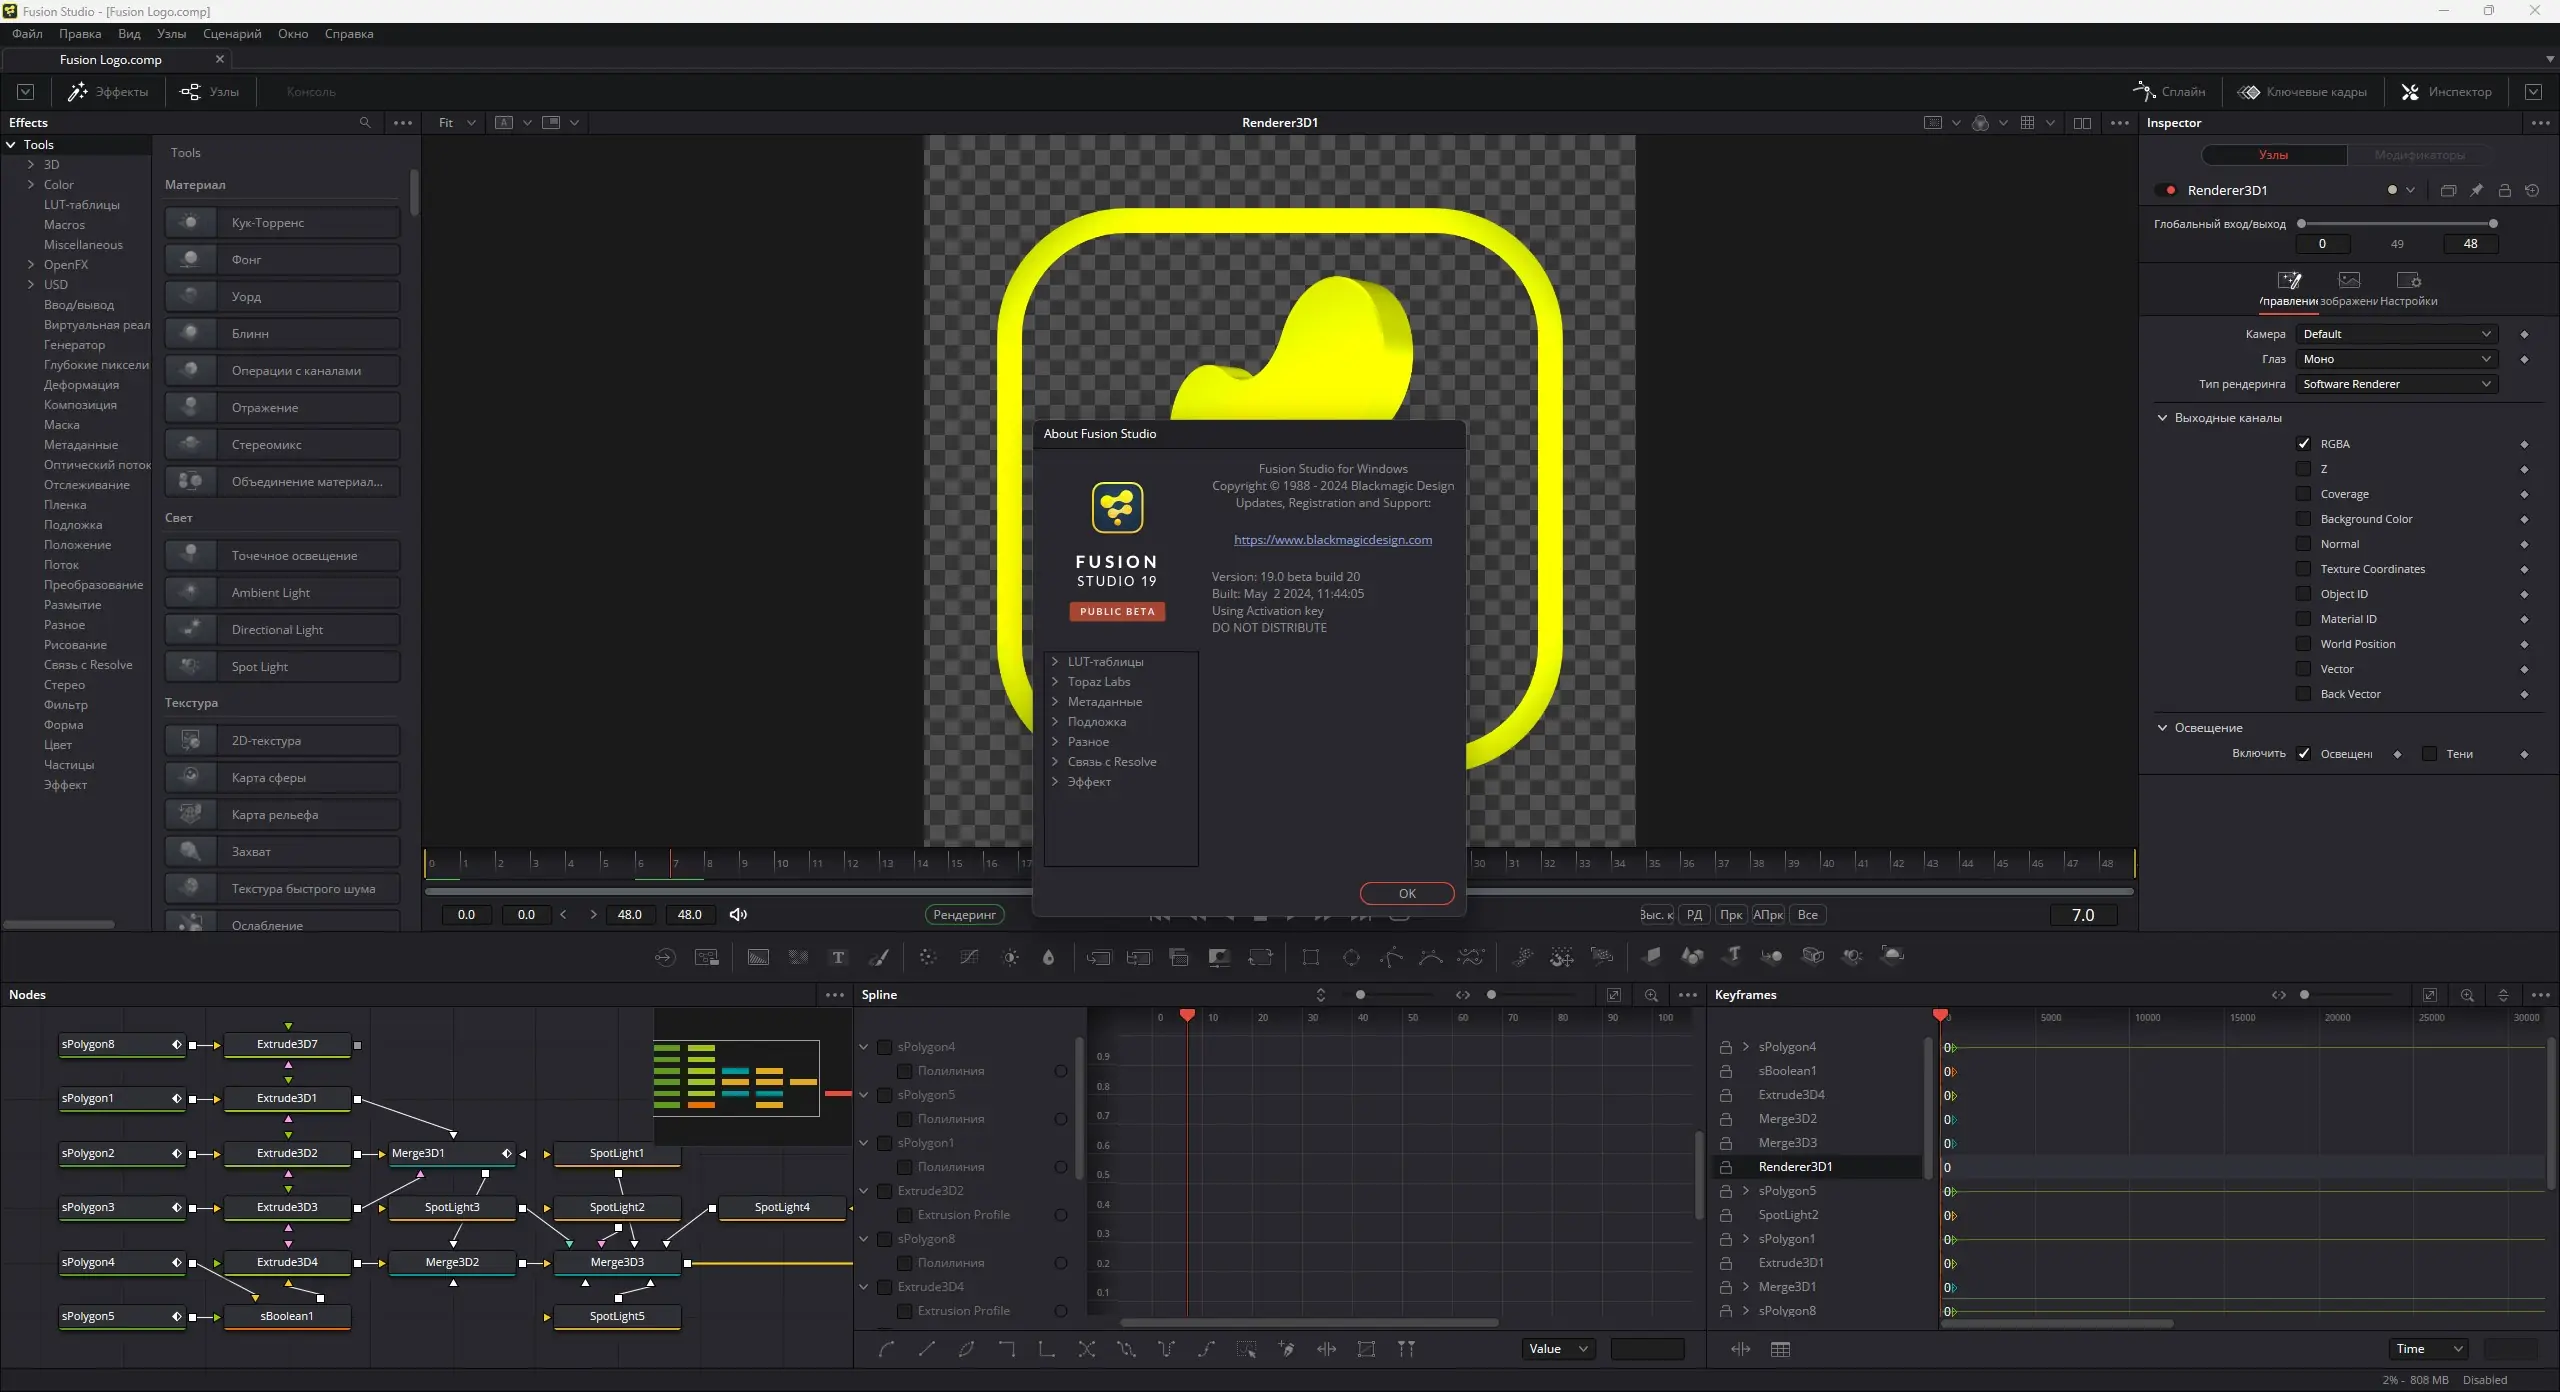Viewport: 2560px width, 1392px height.
Task: Select the Blur droplet tool
Action: pyautogui.click(x=1048, y=957)
